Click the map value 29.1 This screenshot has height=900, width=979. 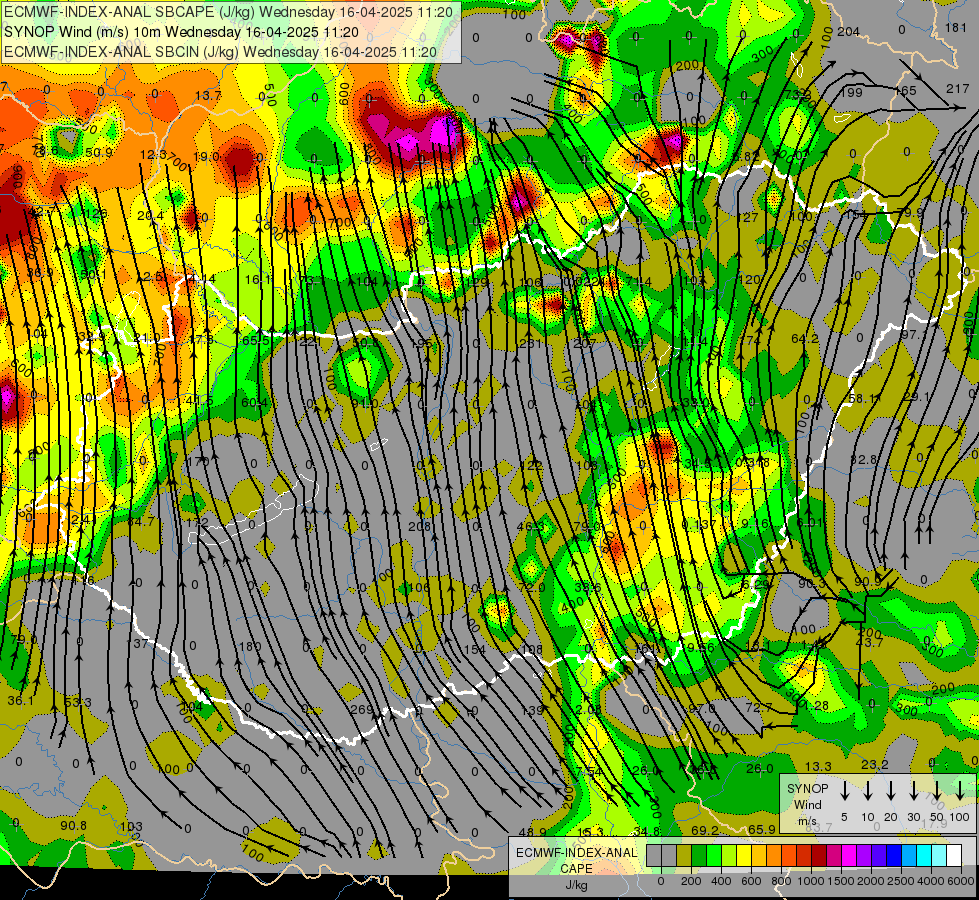coord(917,397)
